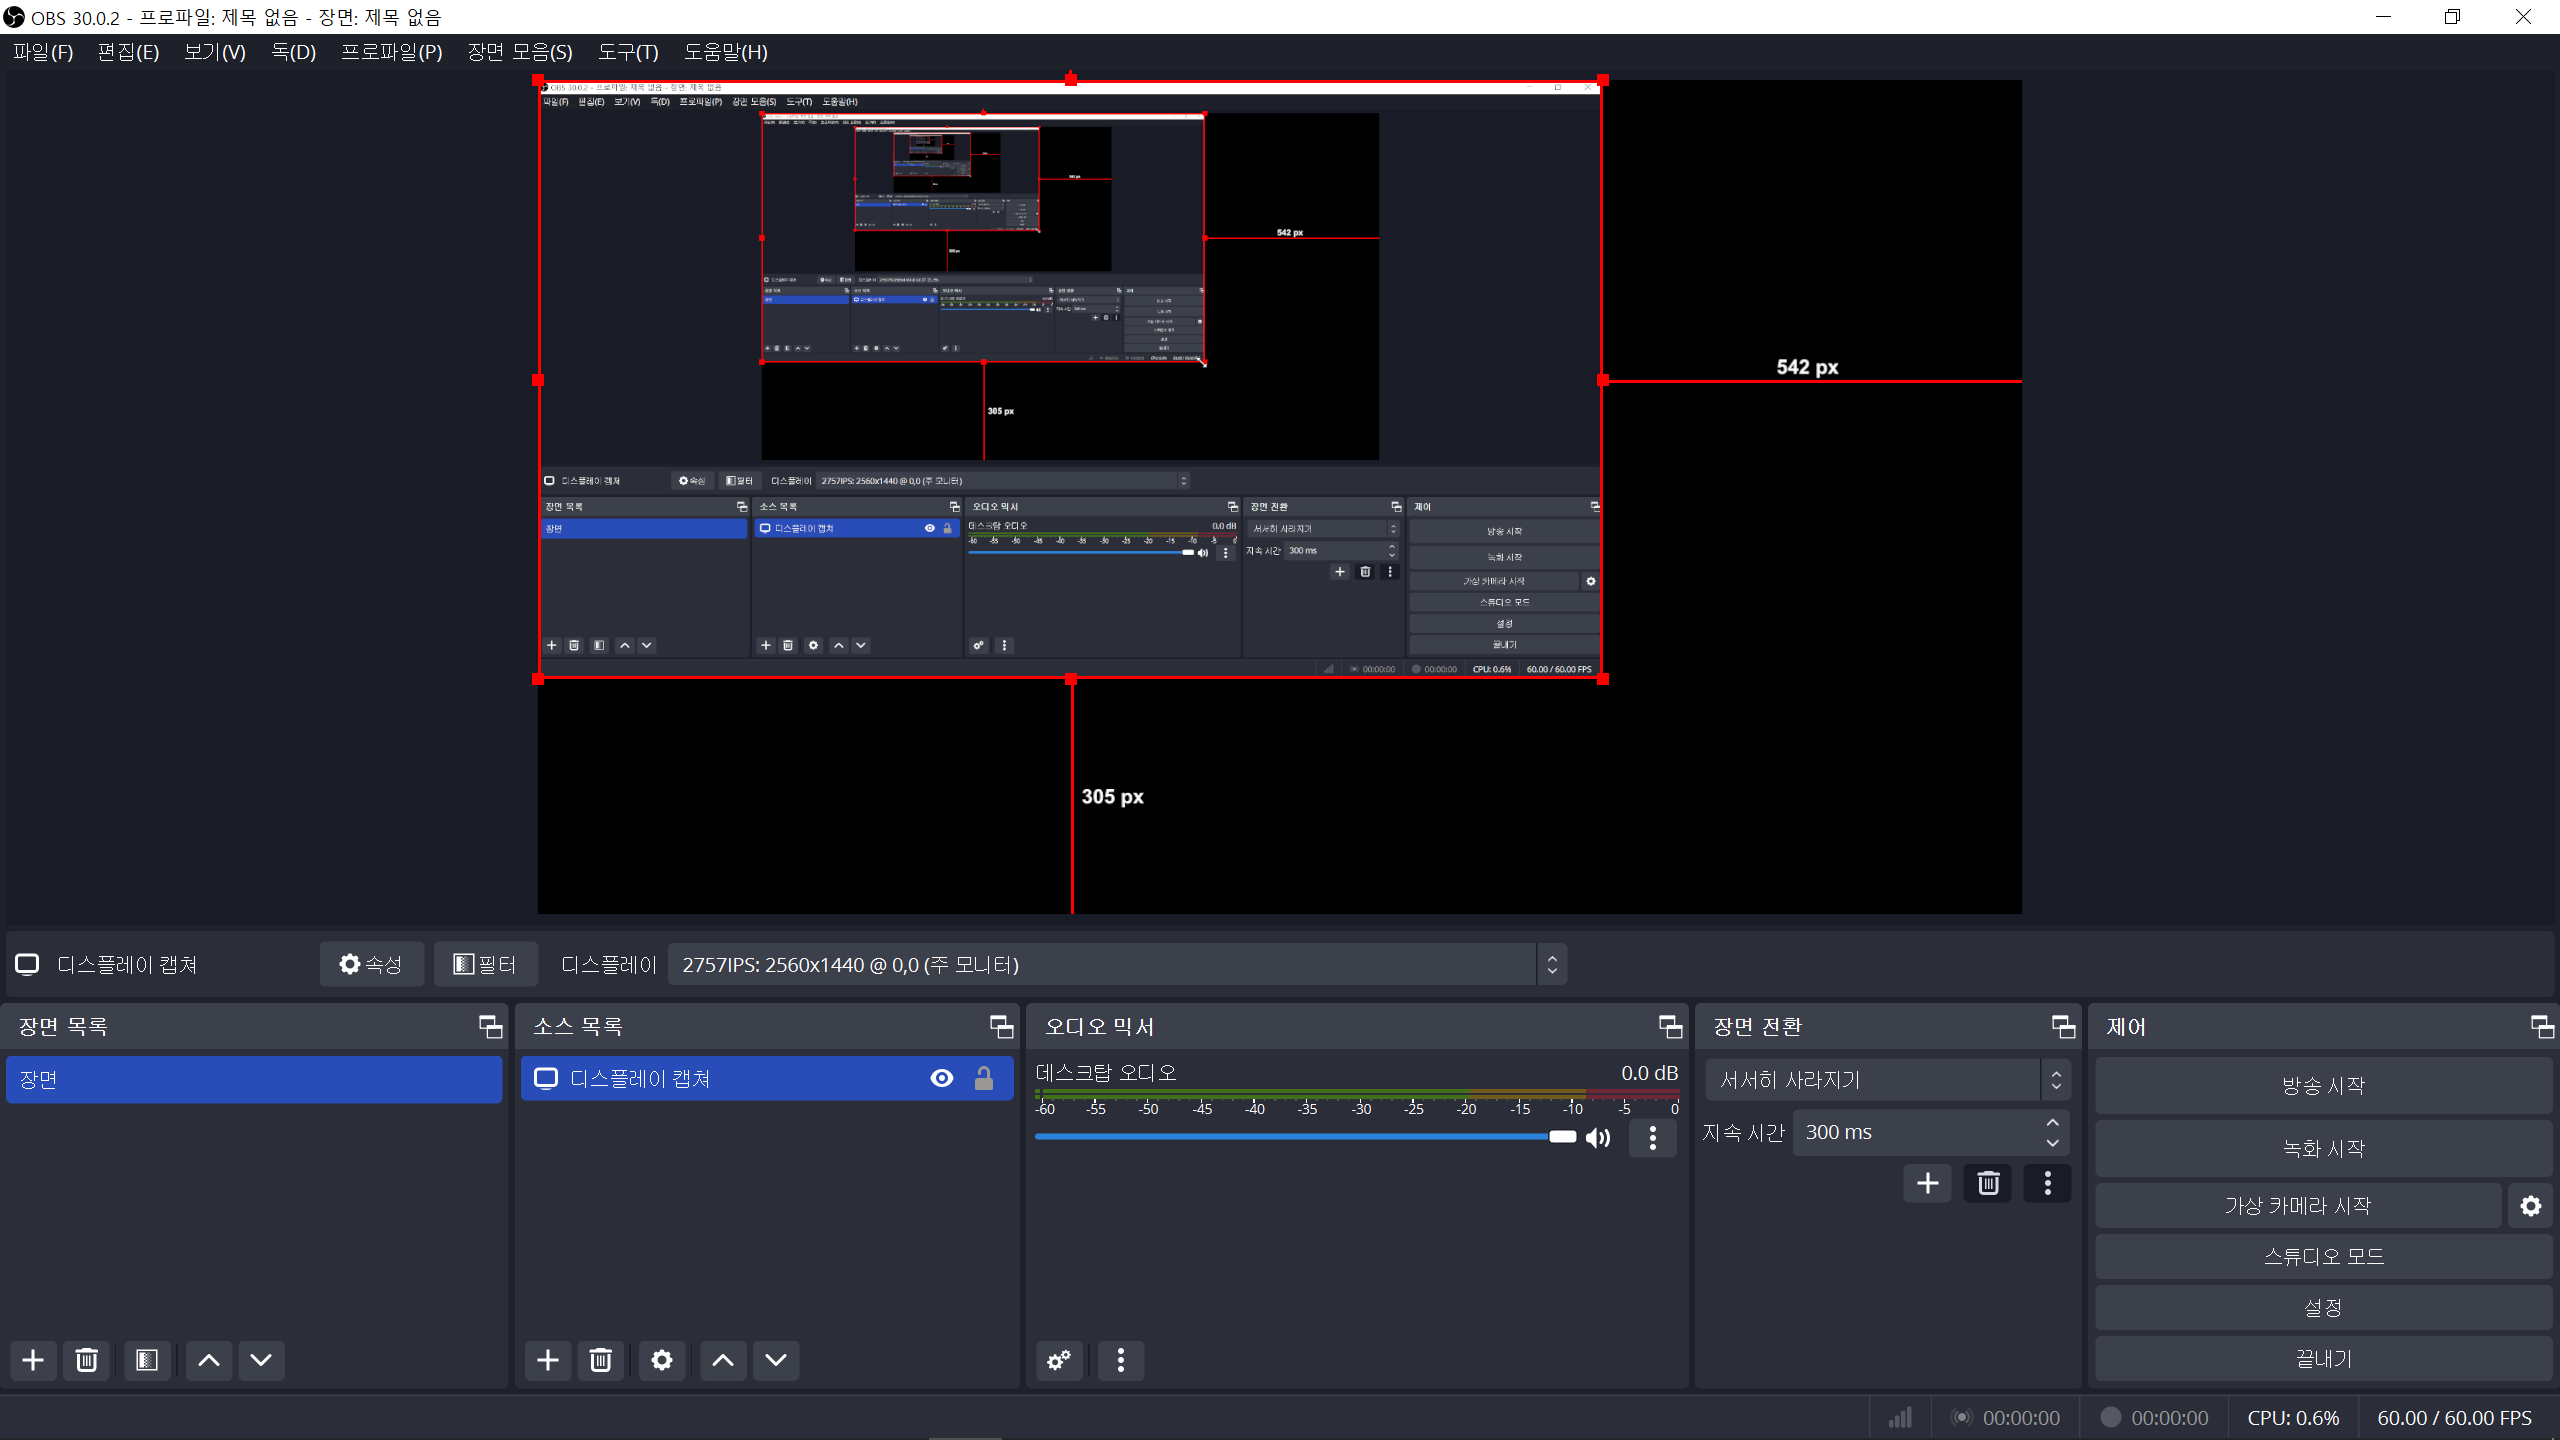Toggle visibility of display capture source

(x=942, y=1078)
